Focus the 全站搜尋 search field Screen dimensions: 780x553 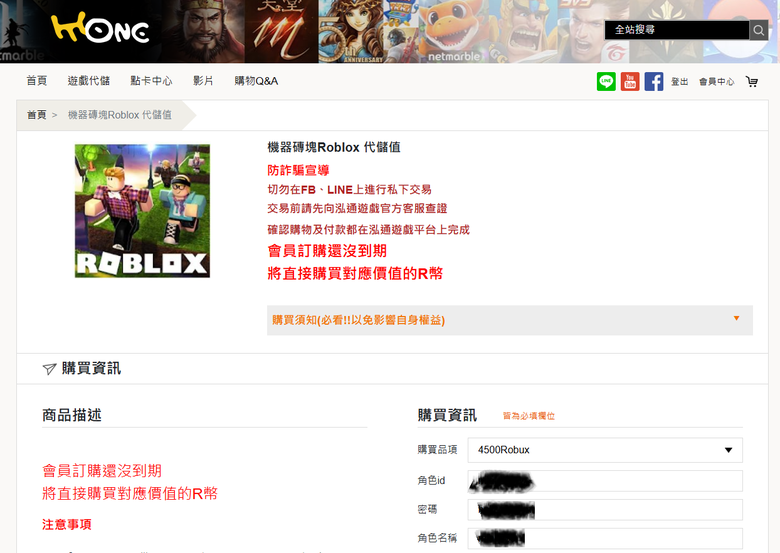[x=677, y=30]
